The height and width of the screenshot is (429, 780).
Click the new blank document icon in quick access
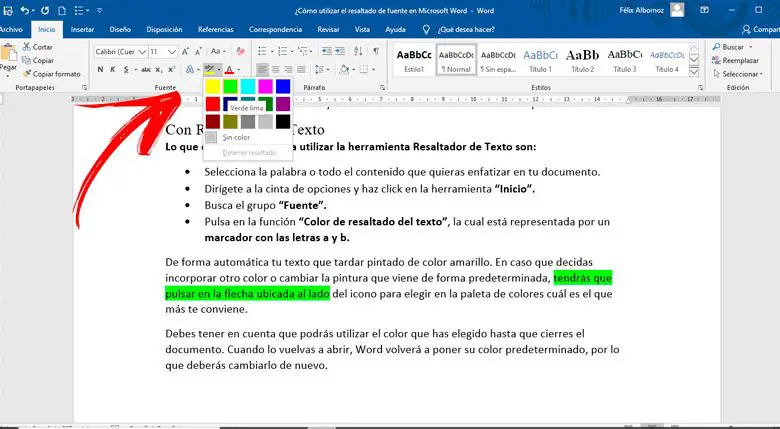click(x=62, y=10)
